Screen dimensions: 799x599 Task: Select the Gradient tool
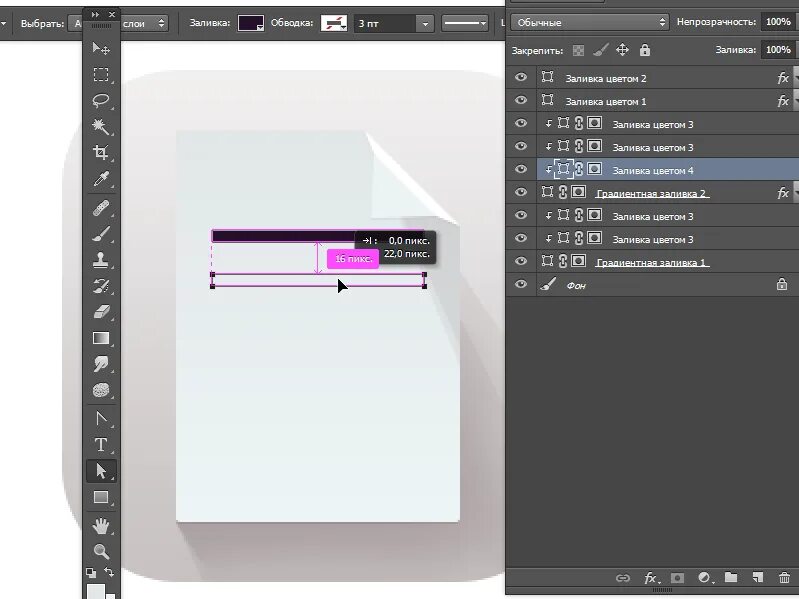tap(101, 338)
